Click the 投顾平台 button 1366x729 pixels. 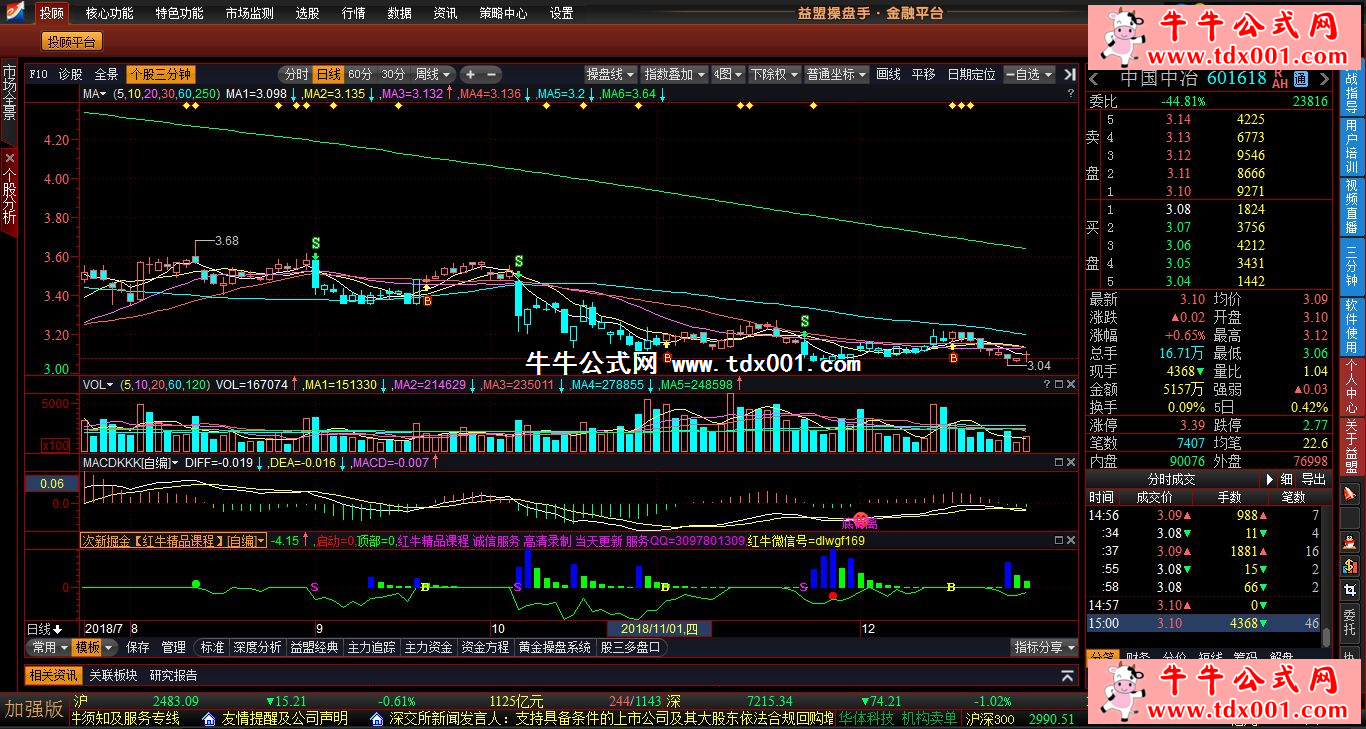72,42
